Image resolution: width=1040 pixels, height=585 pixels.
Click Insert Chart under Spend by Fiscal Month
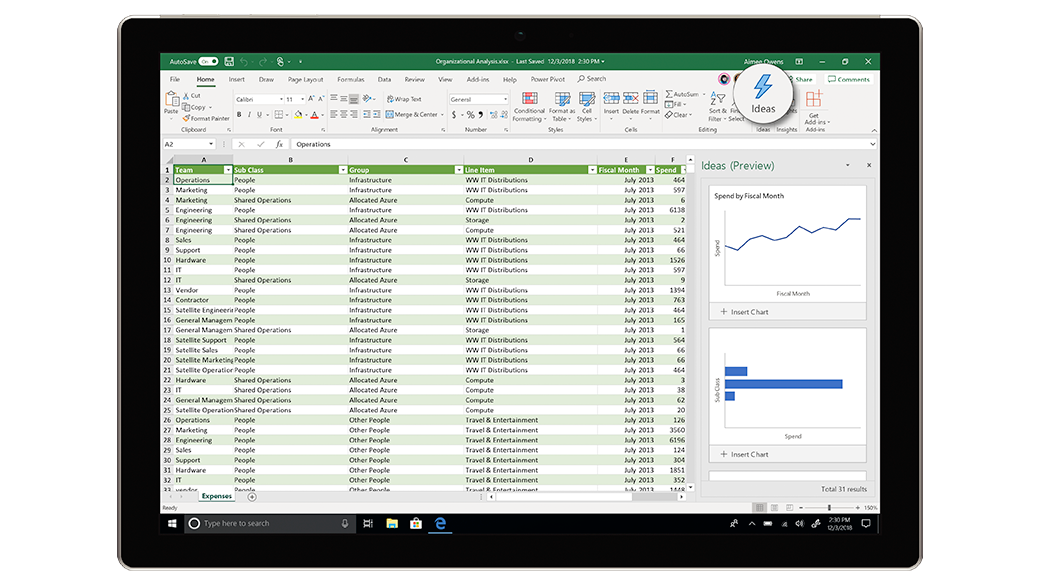(x=745, y=312)
